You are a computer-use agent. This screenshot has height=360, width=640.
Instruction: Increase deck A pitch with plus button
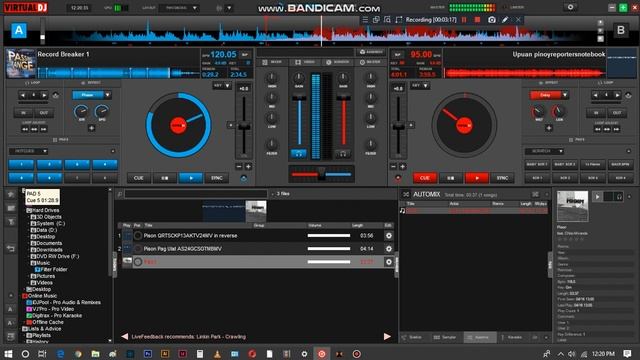(248, 167)
